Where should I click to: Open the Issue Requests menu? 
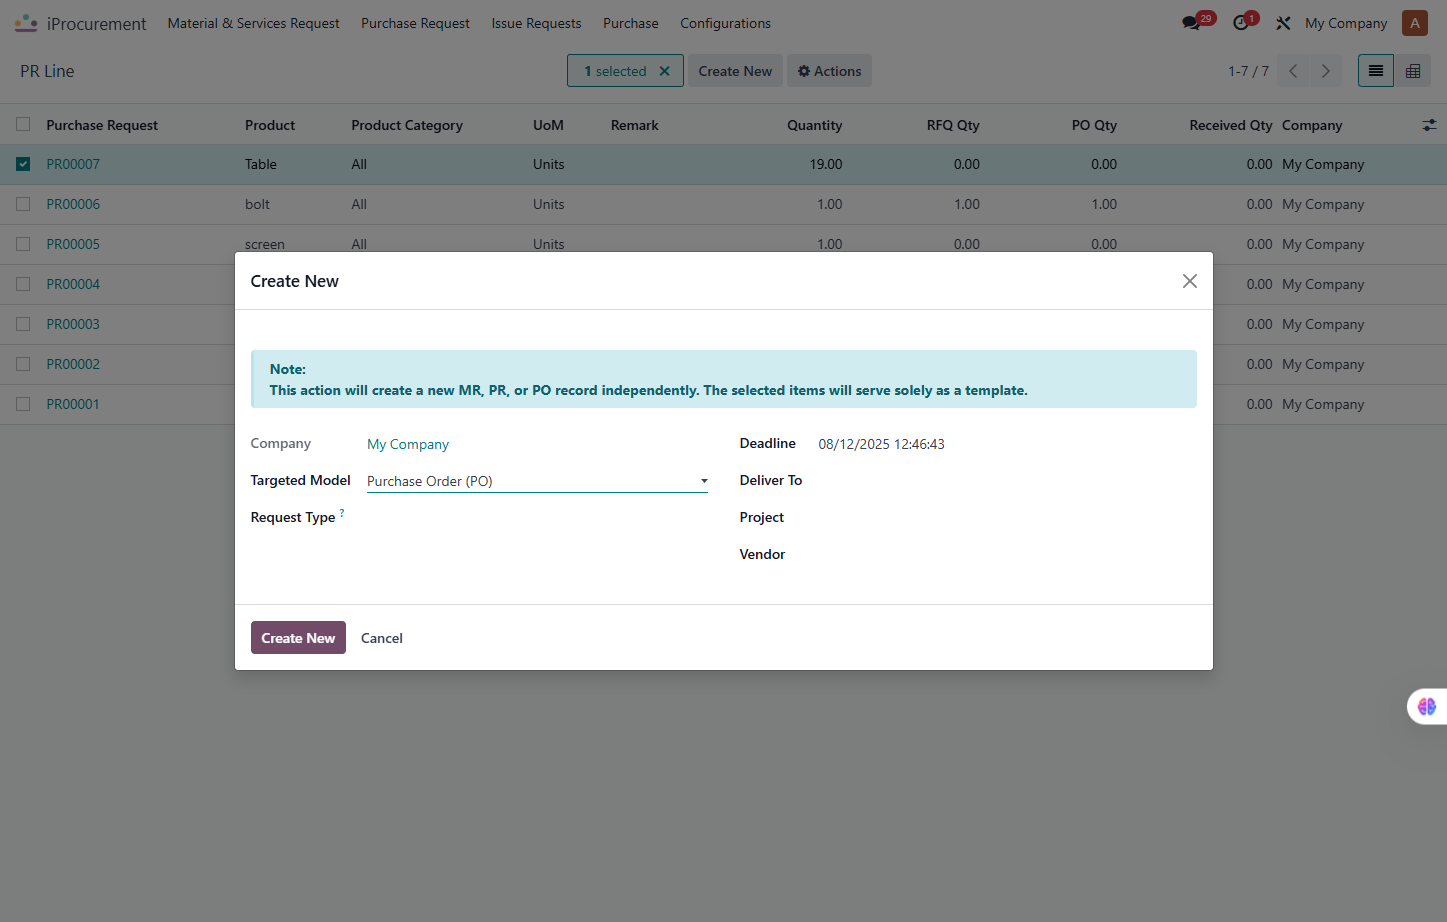pyautogui.click(x=536, y=23)
